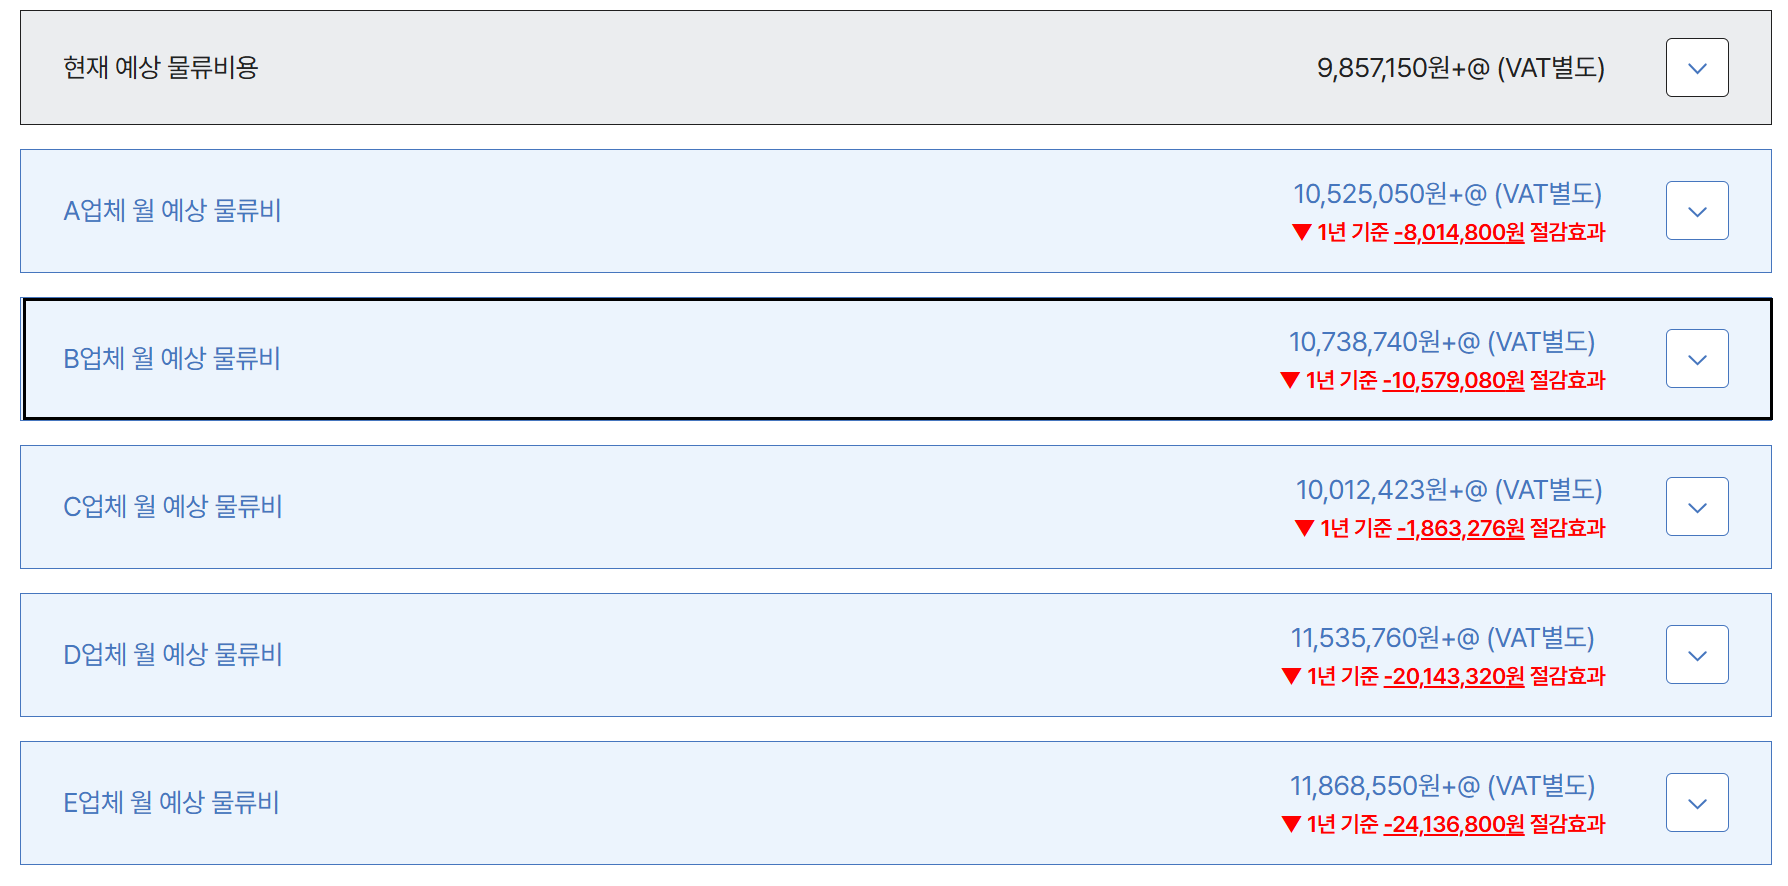Click the red triangle icon in E업체 row
The width and height of the screenshot is (1788, 886).
[1291, 825]
